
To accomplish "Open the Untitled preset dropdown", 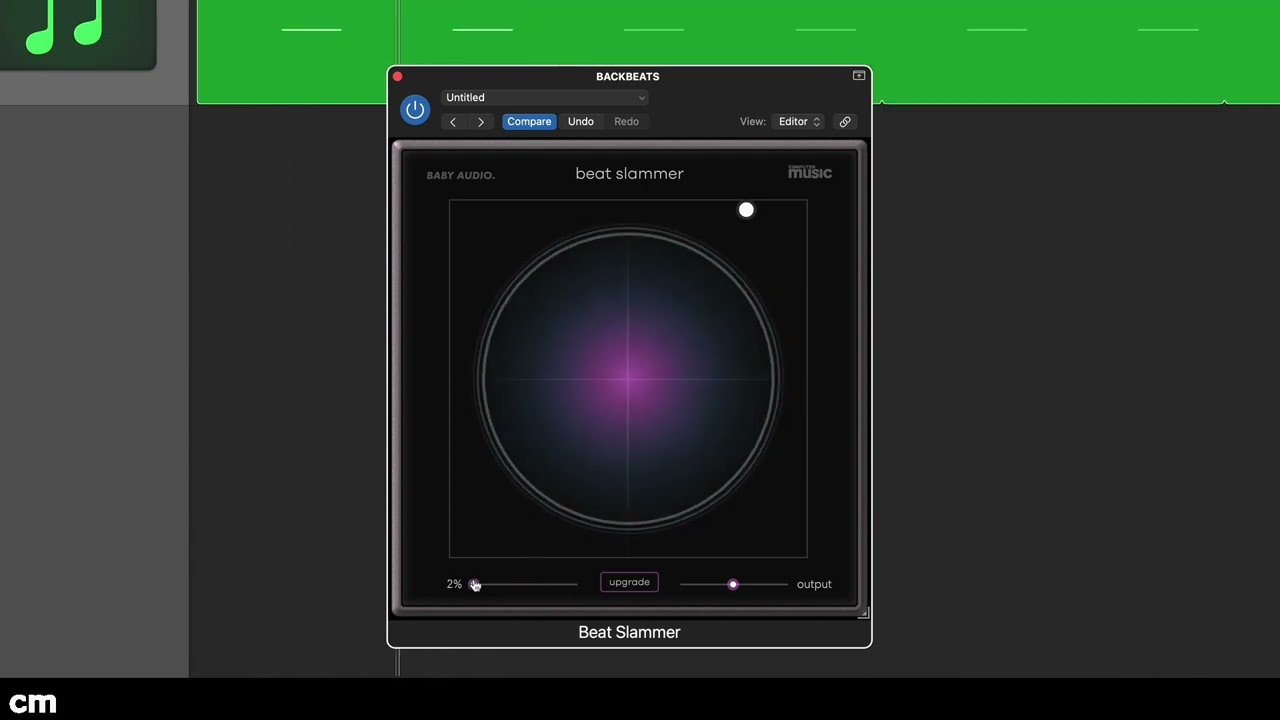I will pyautogui.click(x=545, y=97).
